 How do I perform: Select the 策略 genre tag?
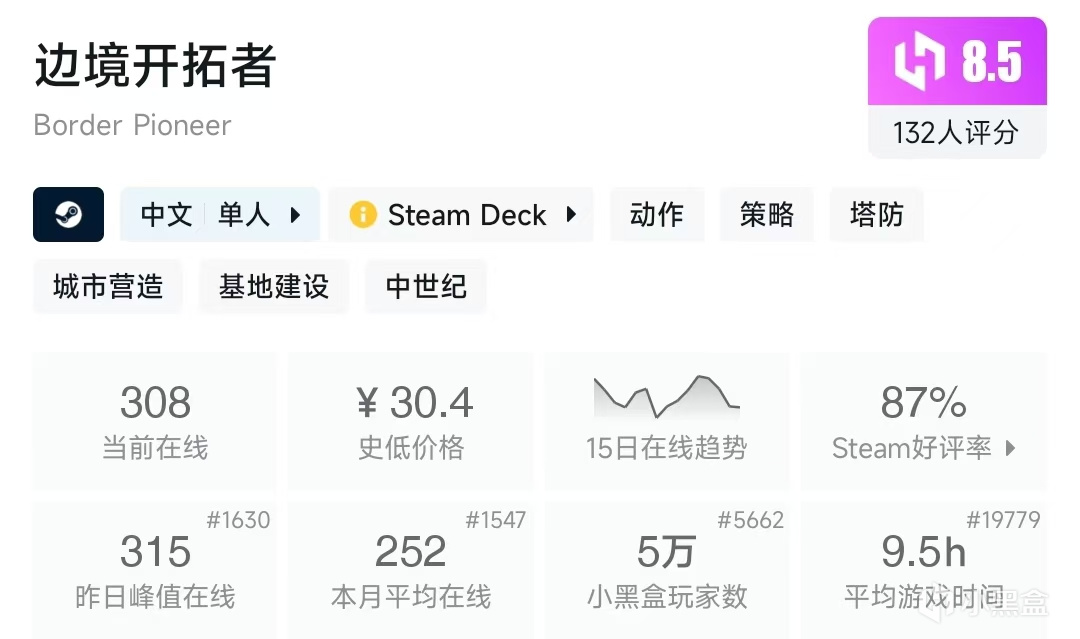tap(766, 215)
